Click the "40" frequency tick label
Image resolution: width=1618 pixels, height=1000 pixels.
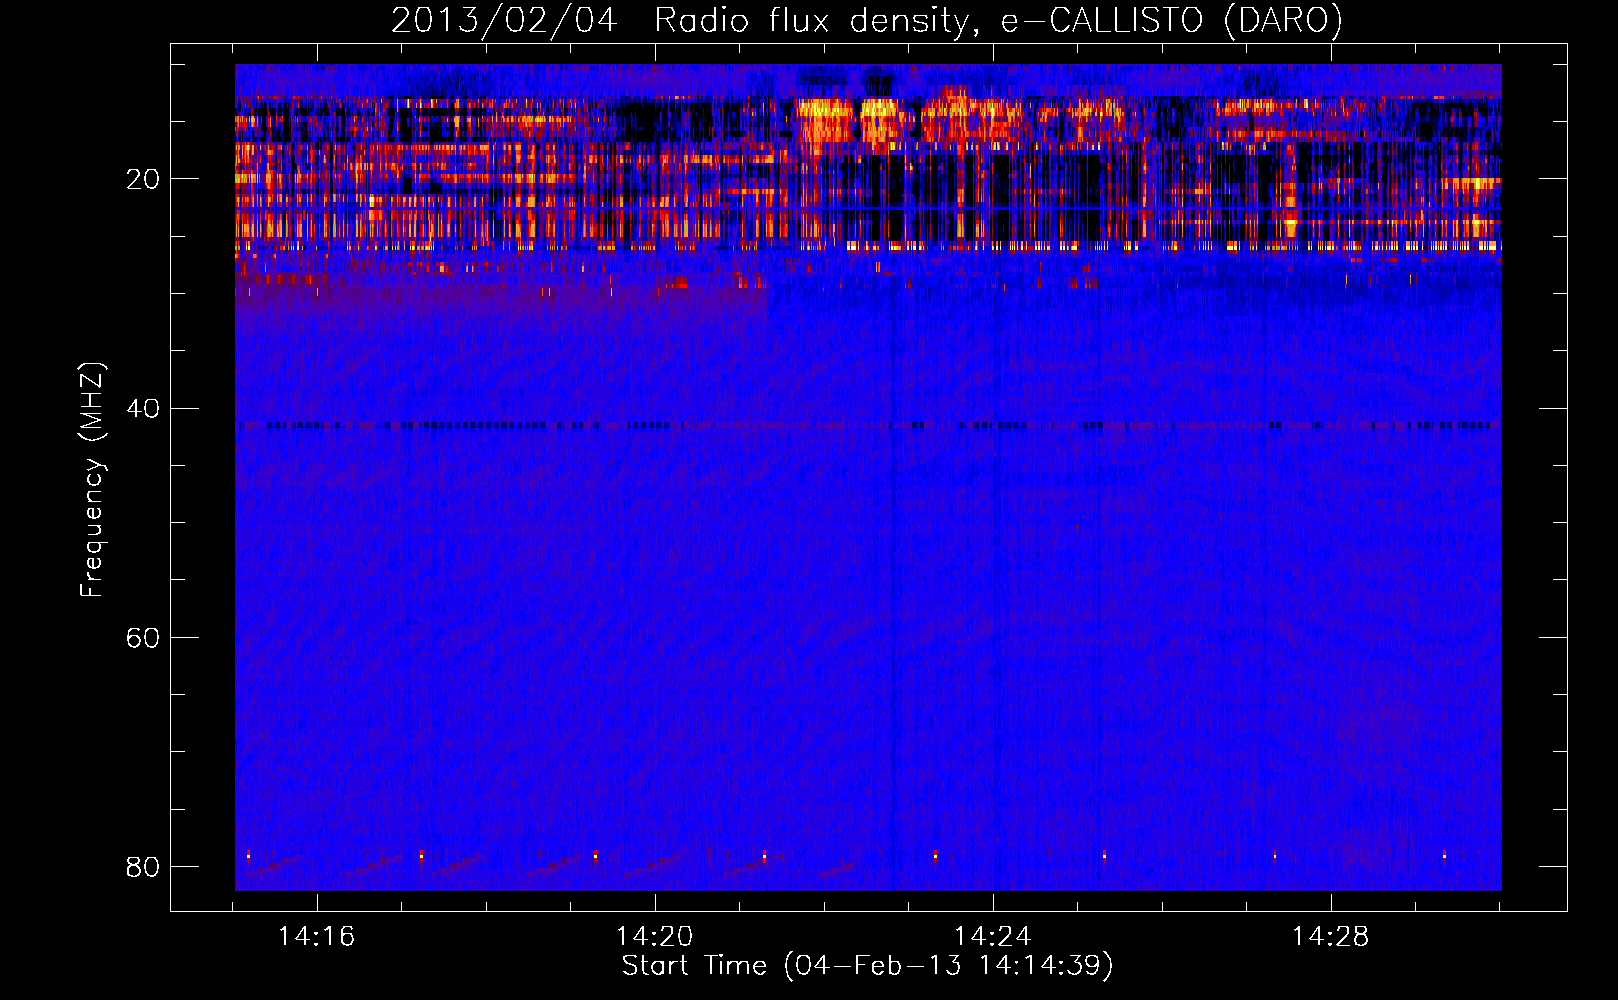click(x=143, y=408)
